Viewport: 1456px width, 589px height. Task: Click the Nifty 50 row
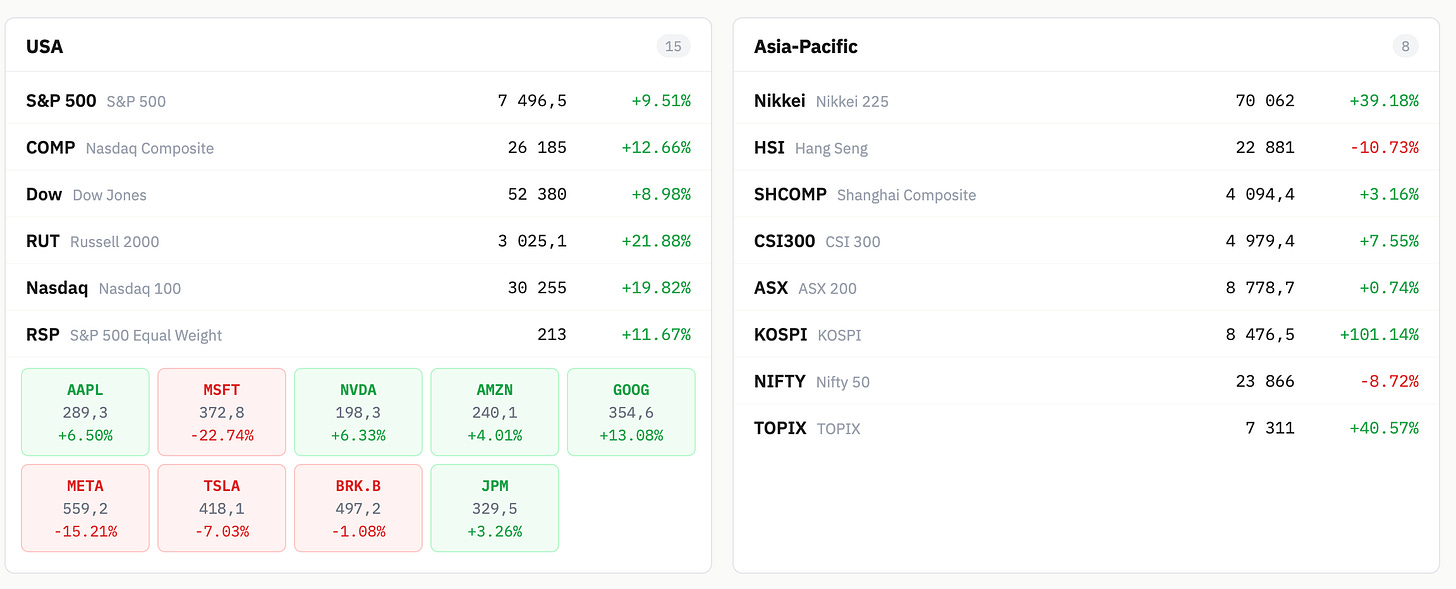tap(1086, 381)
